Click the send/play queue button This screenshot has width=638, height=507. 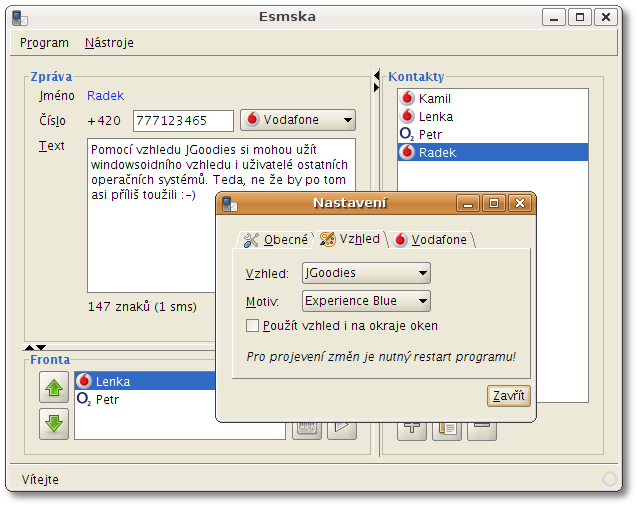342,431
